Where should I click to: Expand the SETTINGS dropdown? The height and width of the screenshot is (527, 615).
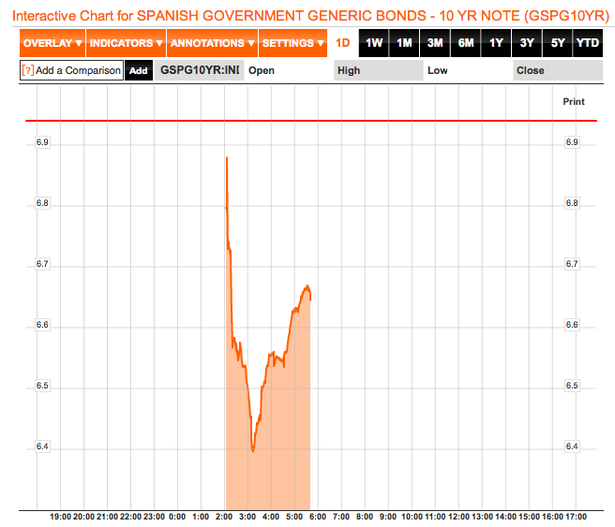pyautogui.click(x=293, y=43)
